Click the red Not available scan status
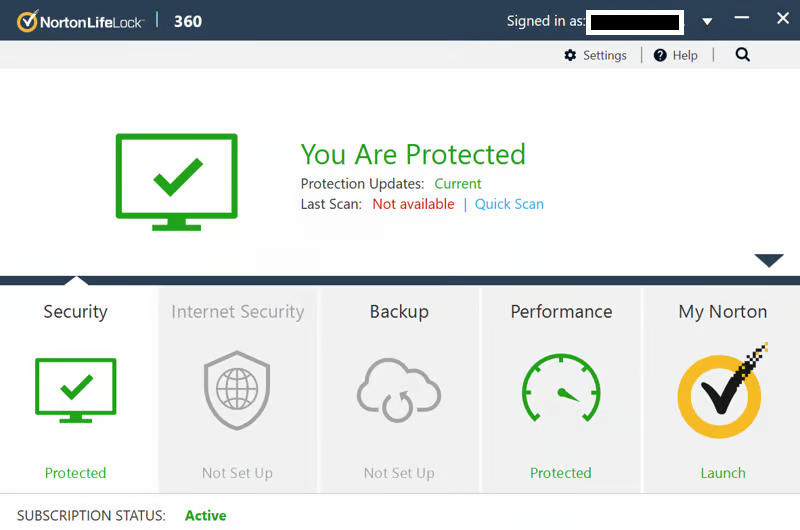800x530 pixels. (x=413, y=204)
